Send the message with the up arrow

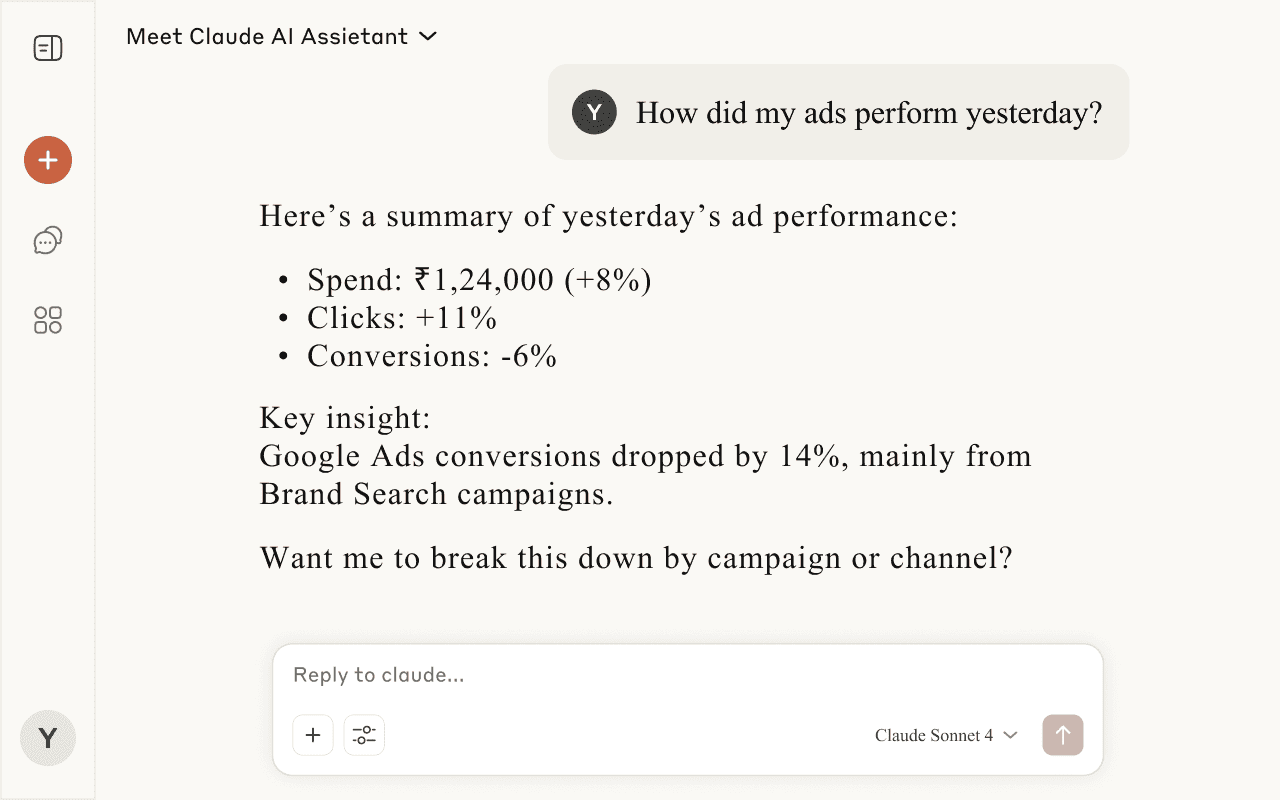1062,735
